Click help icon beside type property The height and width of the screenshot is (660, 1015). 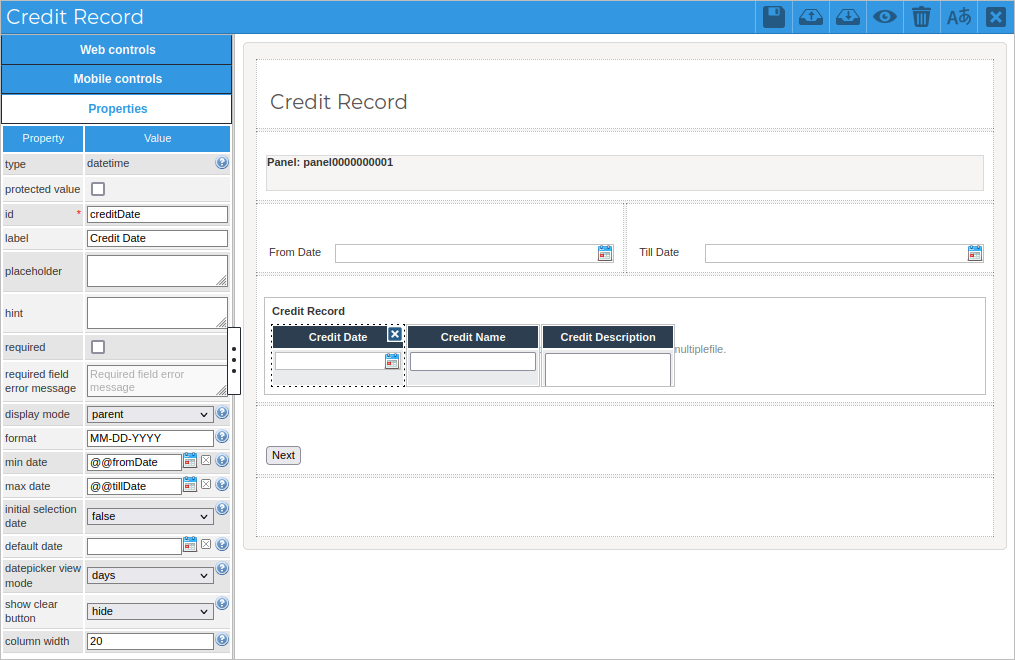tap(222, 163)
